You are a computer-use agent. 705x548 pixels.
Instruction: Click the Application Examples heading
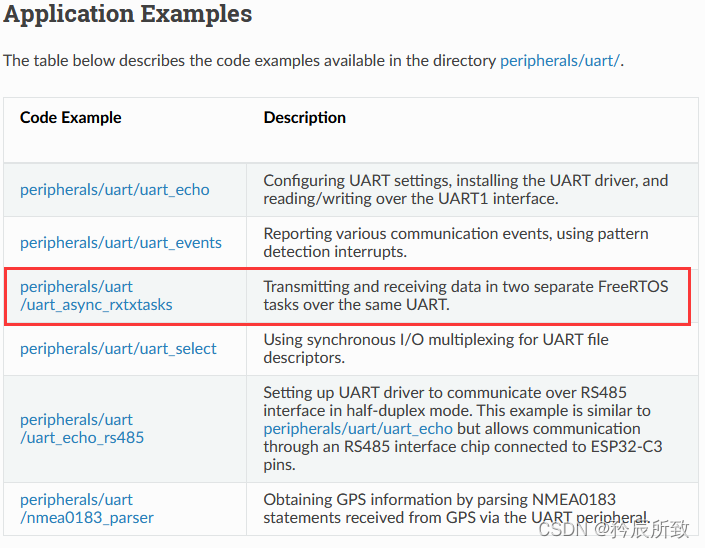[128, 15]
